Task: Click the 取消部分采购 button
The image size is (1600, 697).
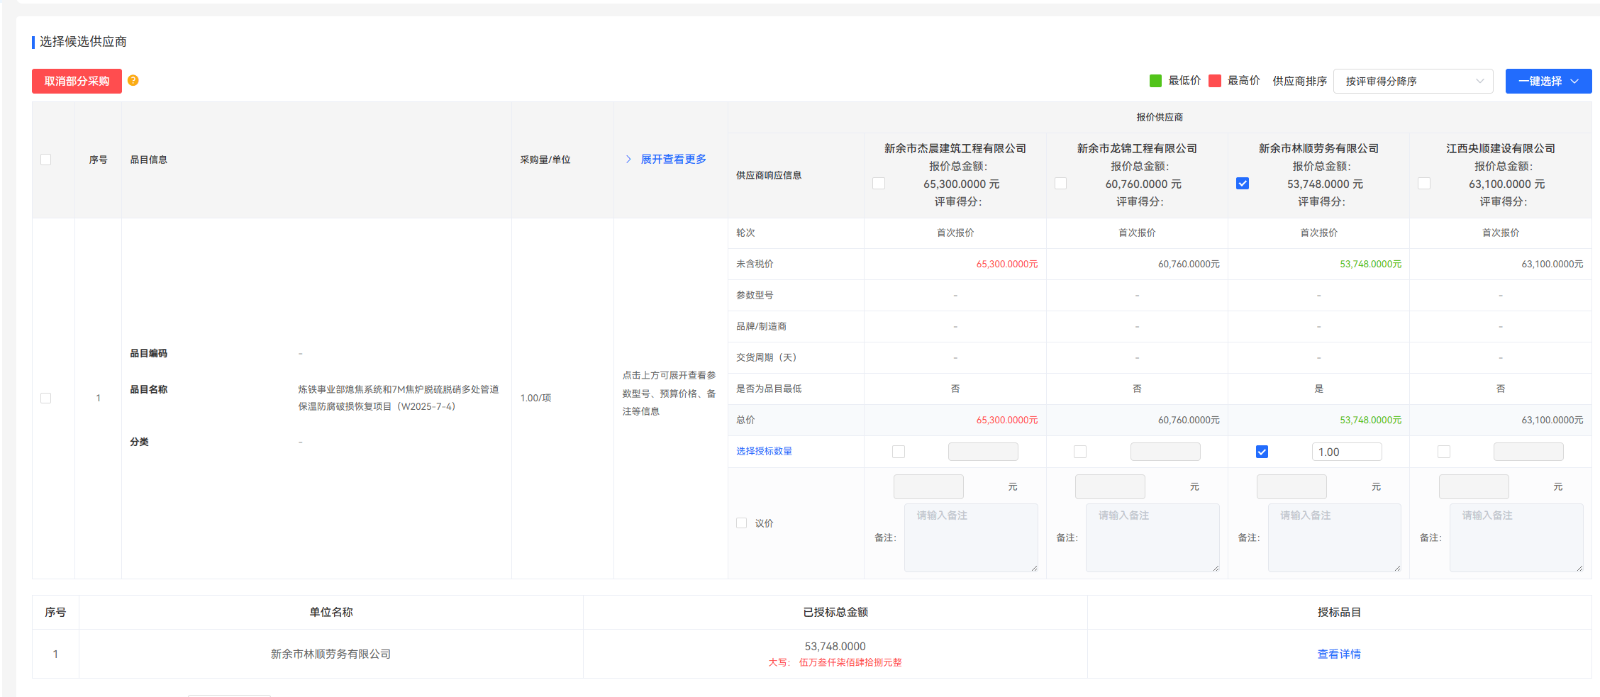Action: coord(77,81)
